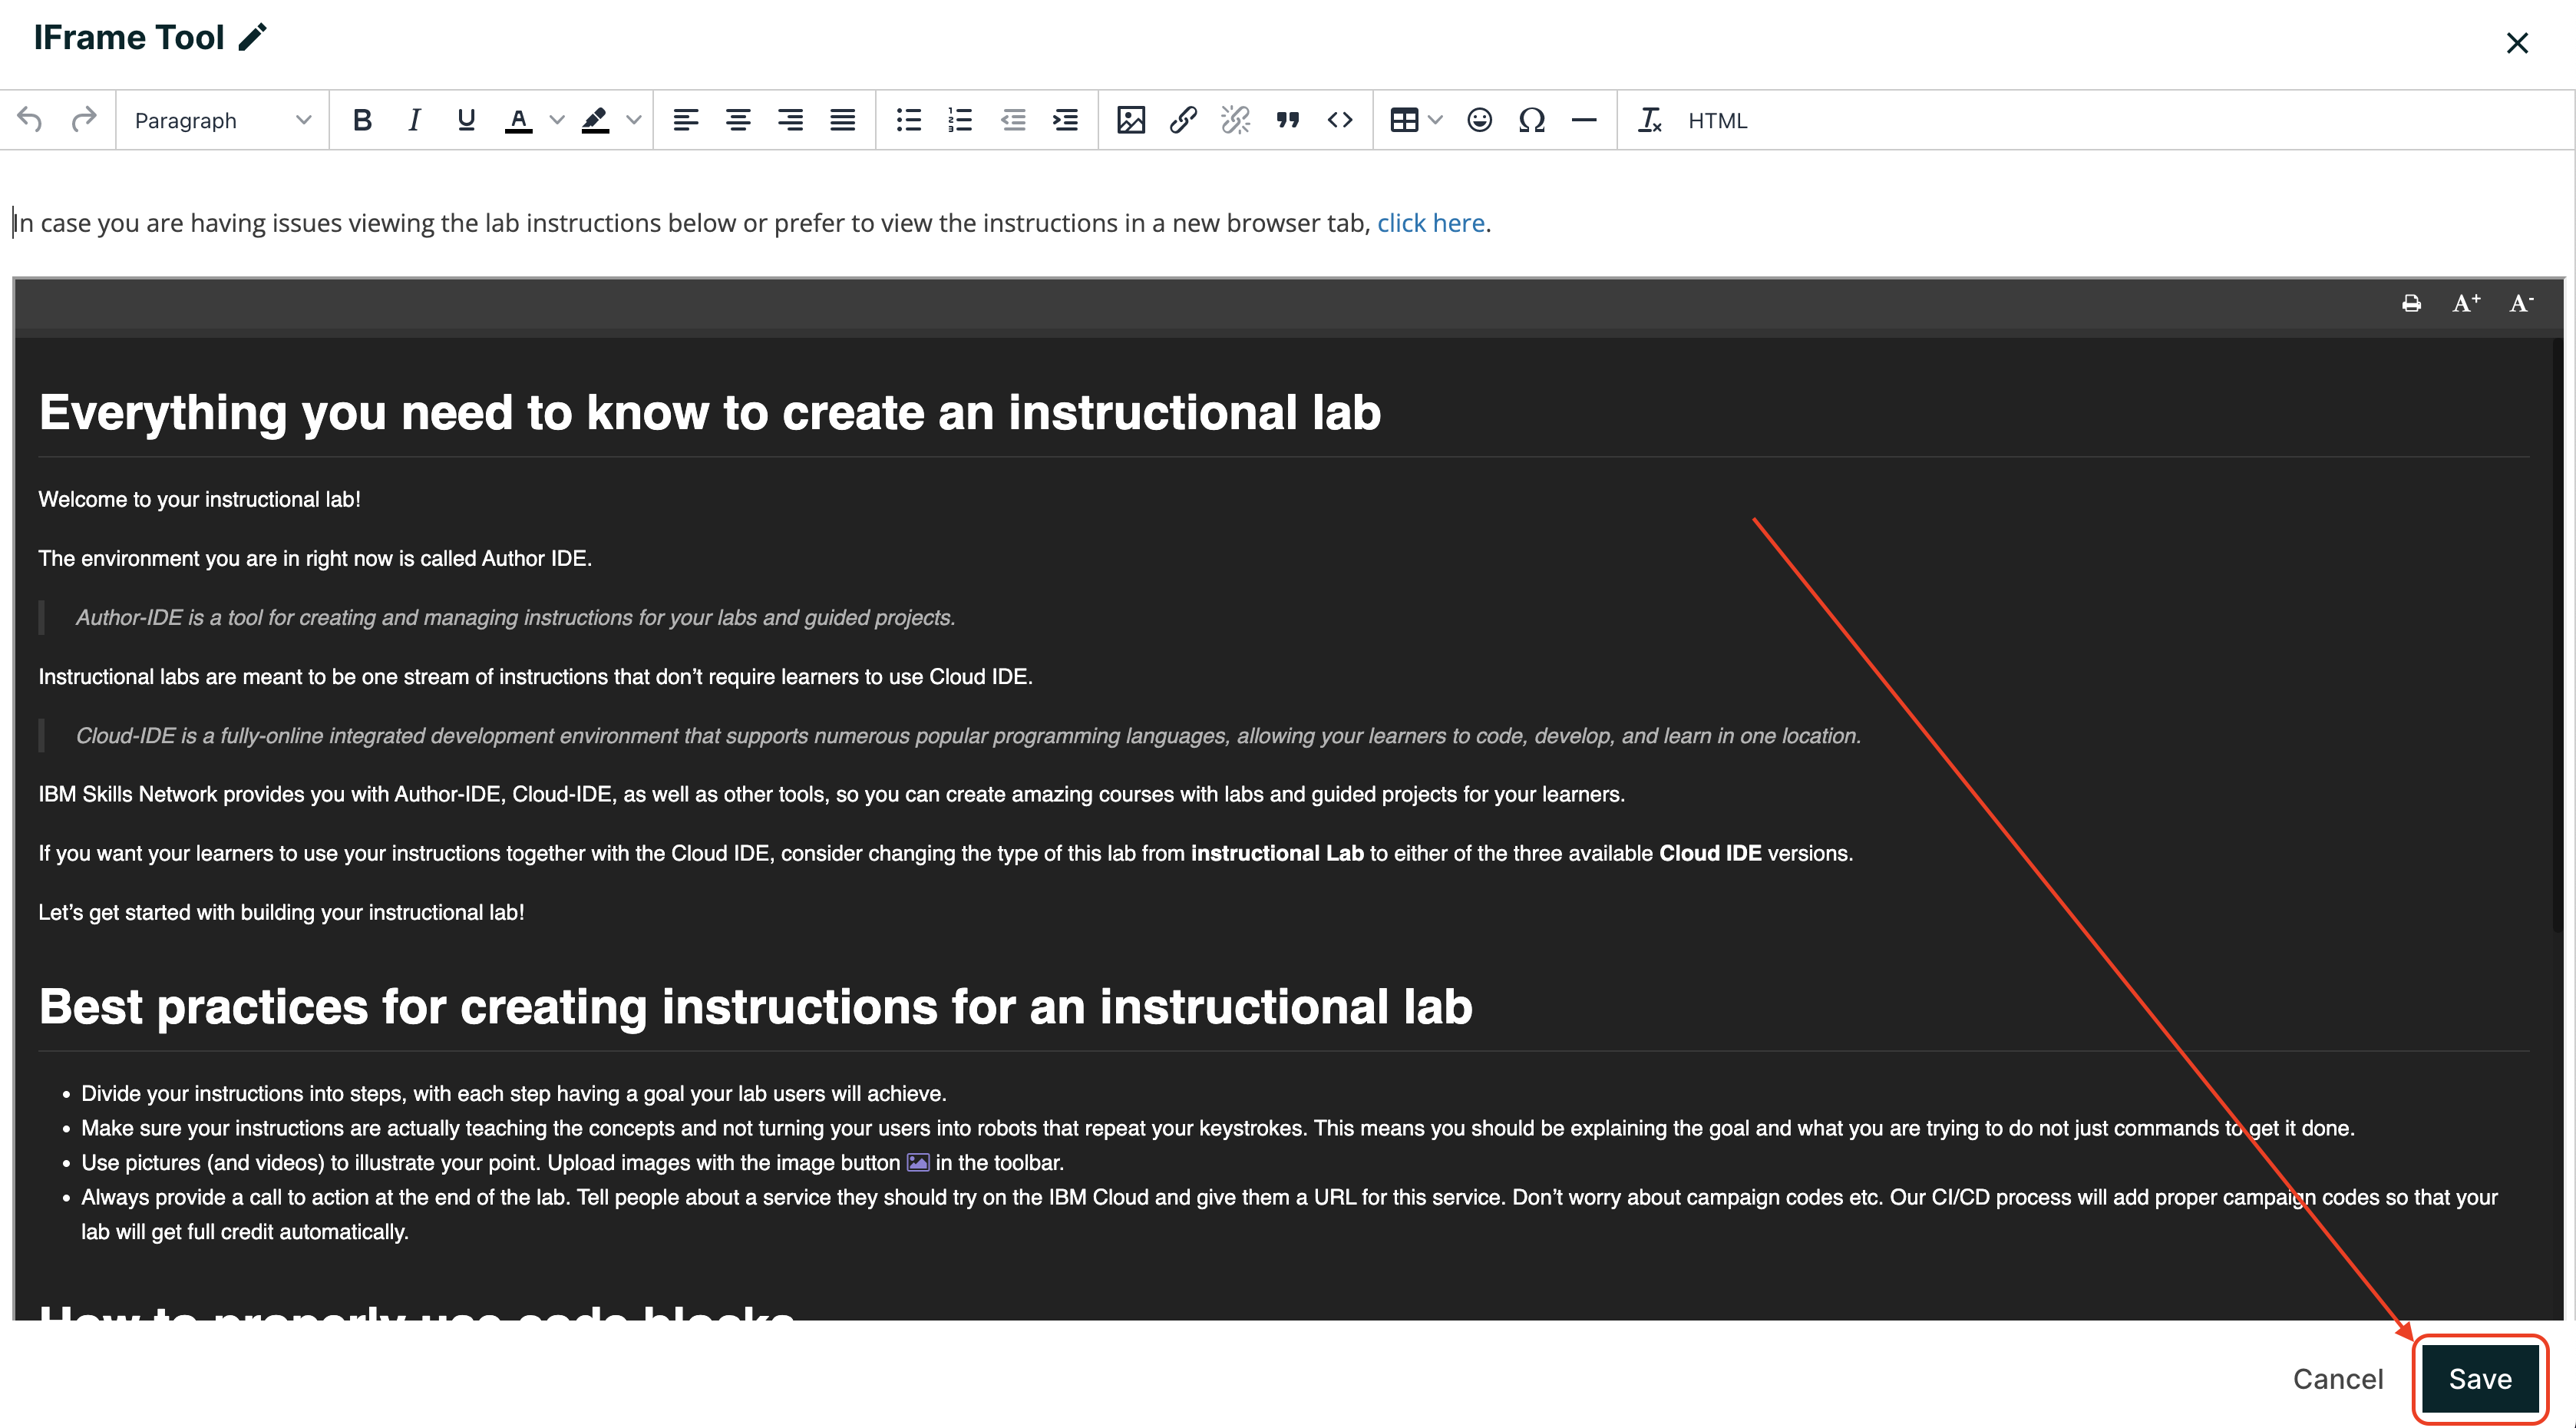This screenshot has width=2576, height=1428.
Task: Expand the text color picker arrow
Action: (557, 120)
